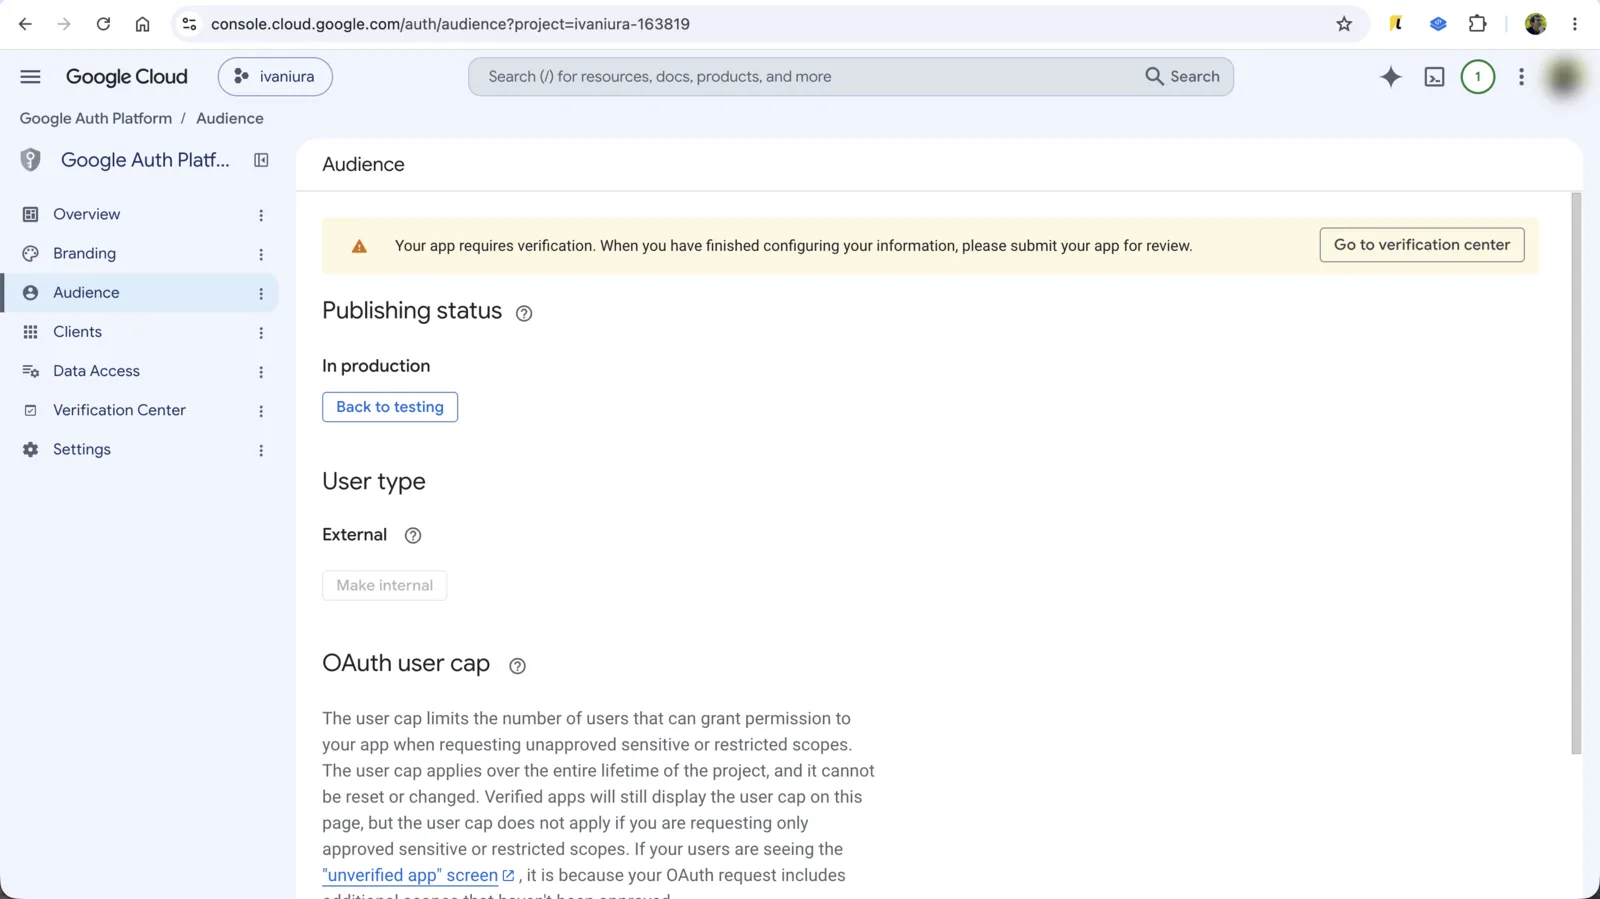Expand more options for Branding
The image size is (1600, 899).
[x=261, y=254]
